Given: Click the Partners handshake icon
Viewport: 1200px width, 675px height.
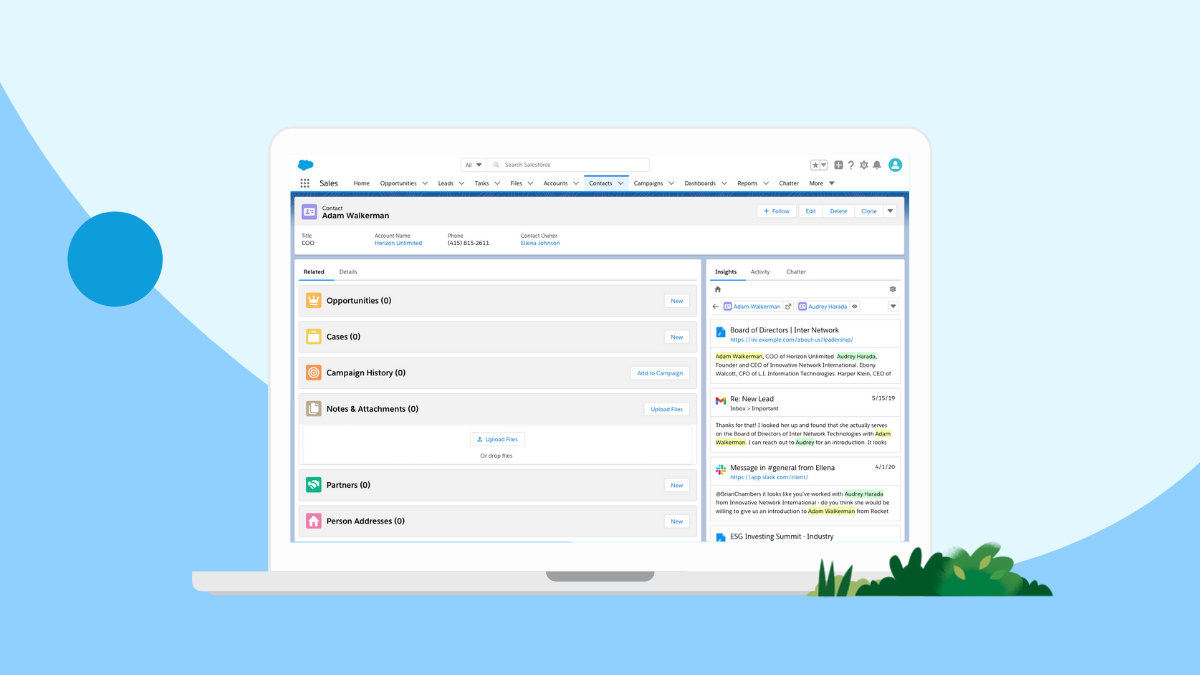Looking at the screenshot, I should pos(313,485).
